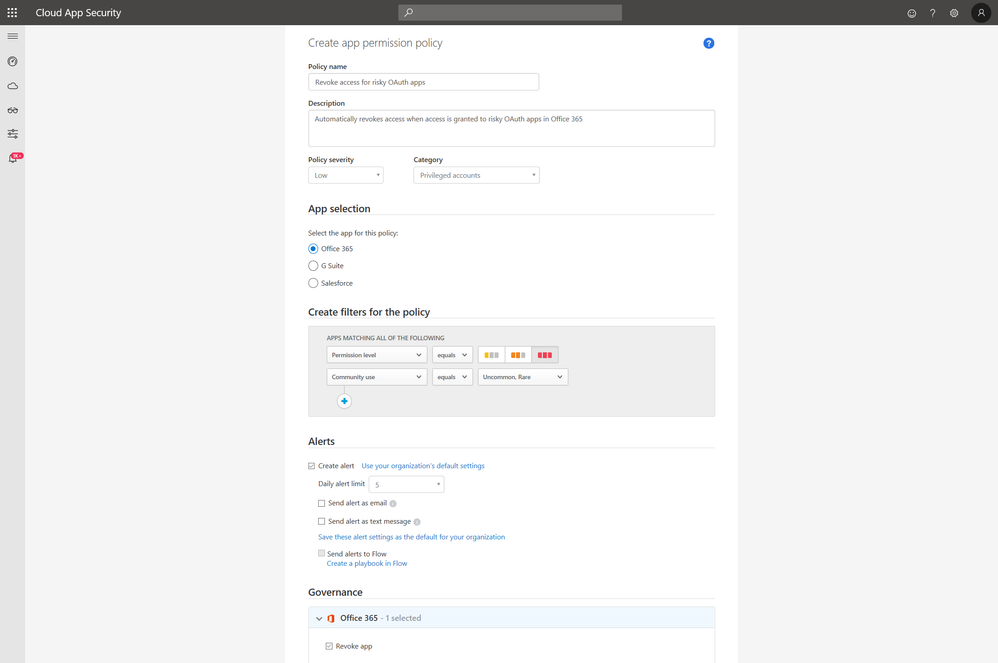Click Create a playbook in Flow link

click(367, 564)
